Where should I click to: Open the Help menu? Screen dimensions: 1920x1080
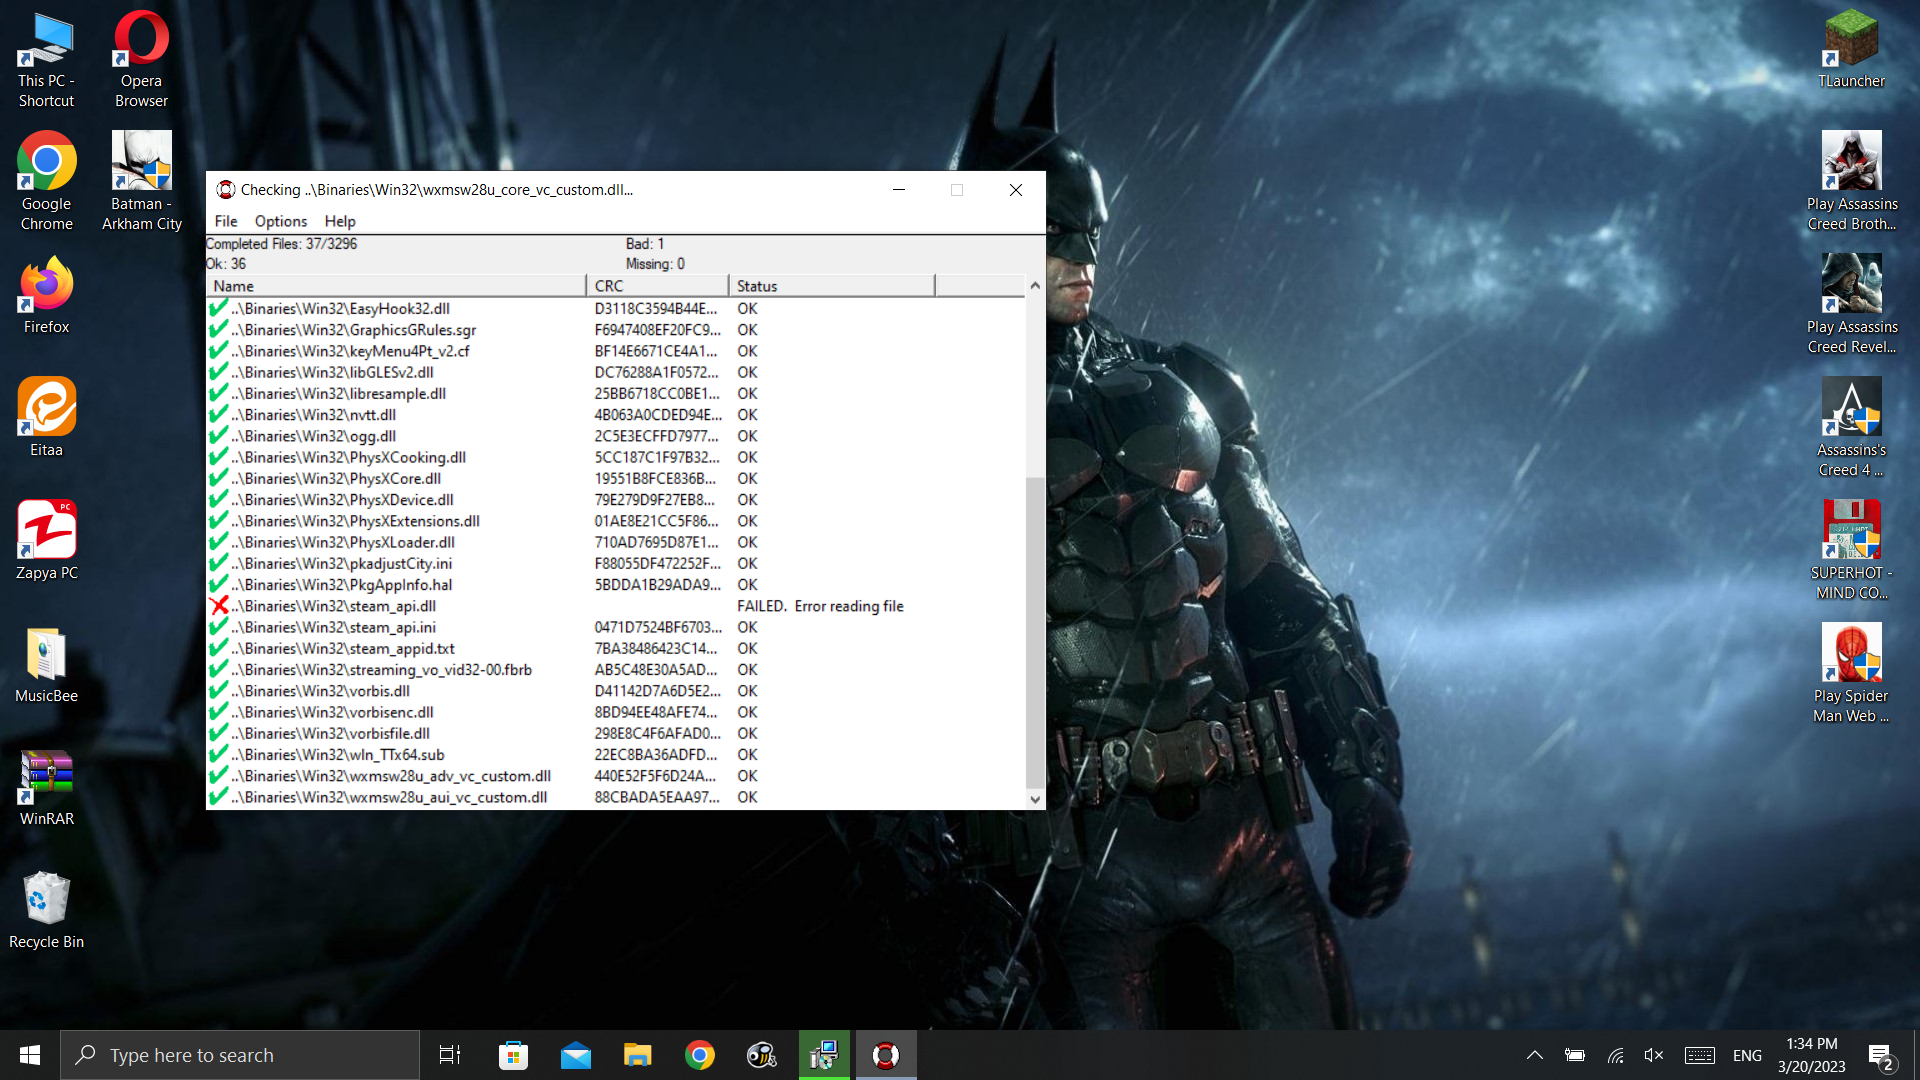[x=339, y=221]
